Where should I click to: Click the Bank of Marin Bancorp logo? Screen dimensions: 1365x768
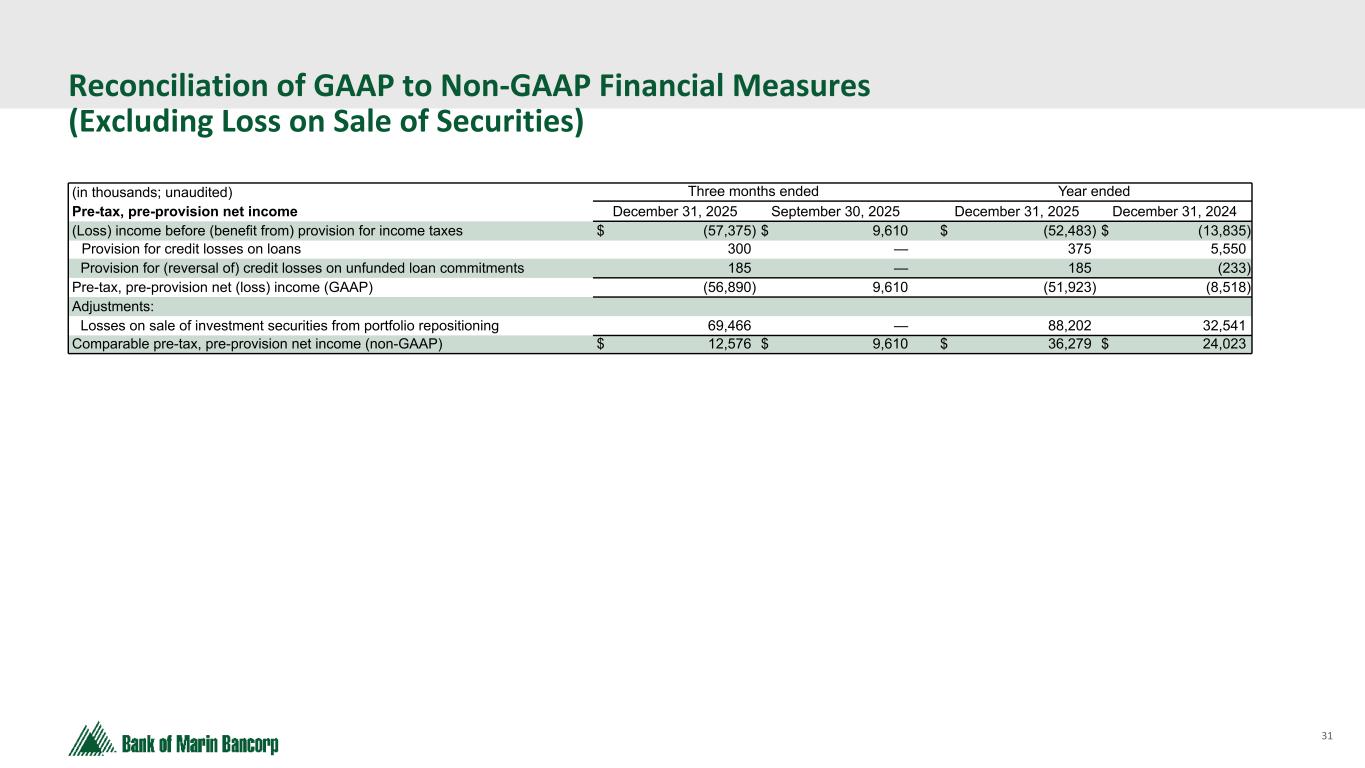coord(174,741)
